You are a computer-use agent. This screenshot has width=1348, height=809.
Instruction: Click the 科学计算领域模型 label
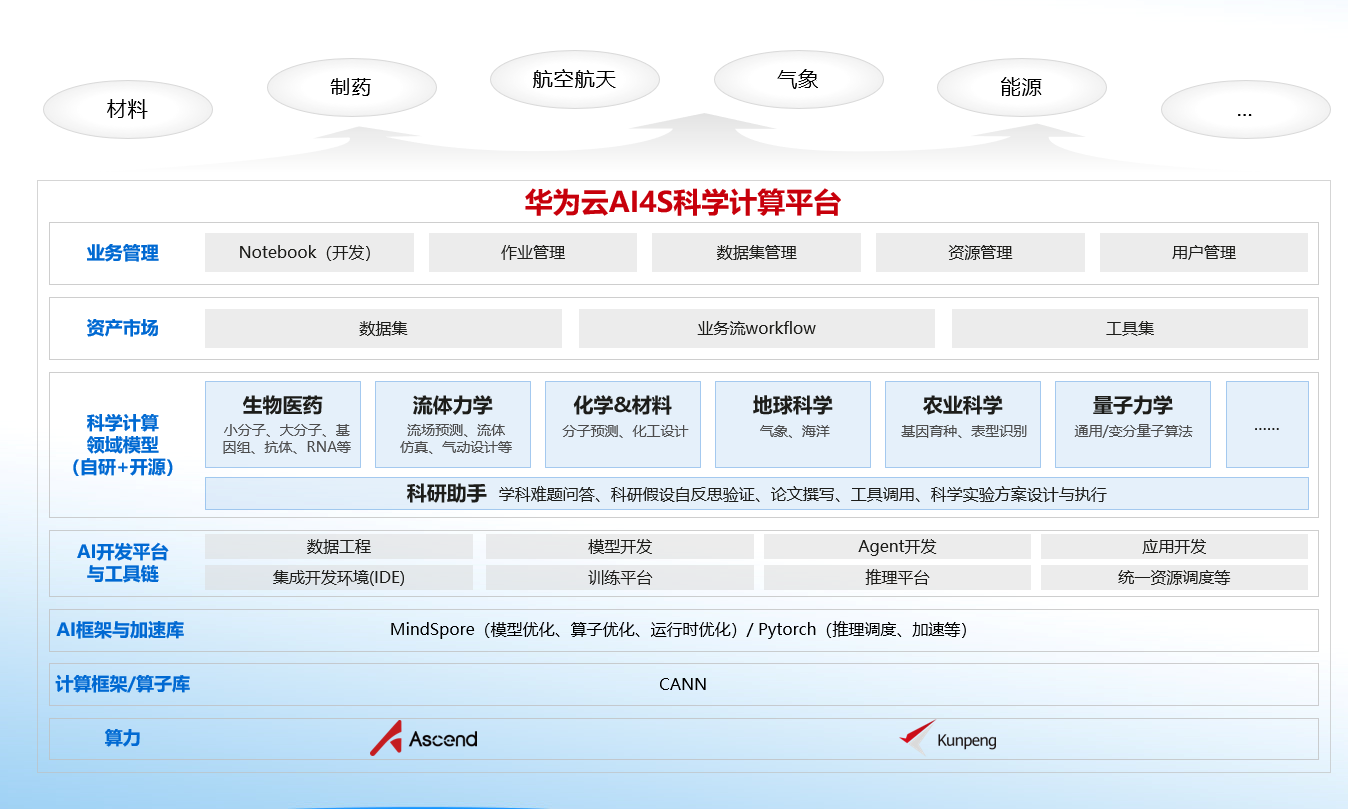pos(122,444)
